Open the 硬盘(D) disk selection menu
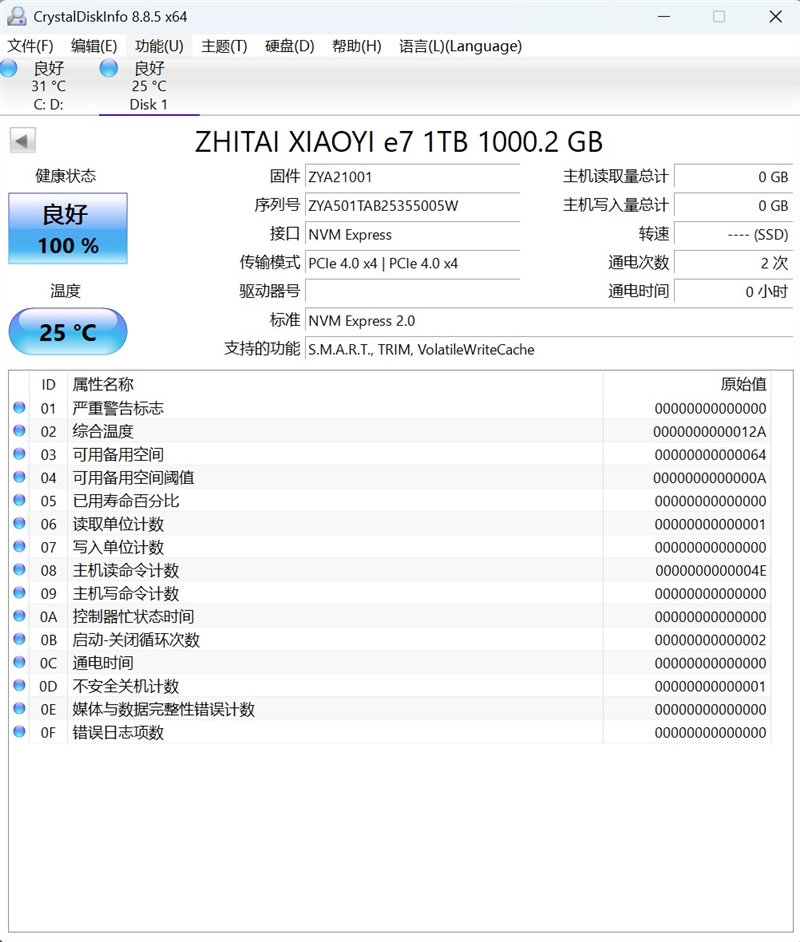800x942 pixels. 287,46
